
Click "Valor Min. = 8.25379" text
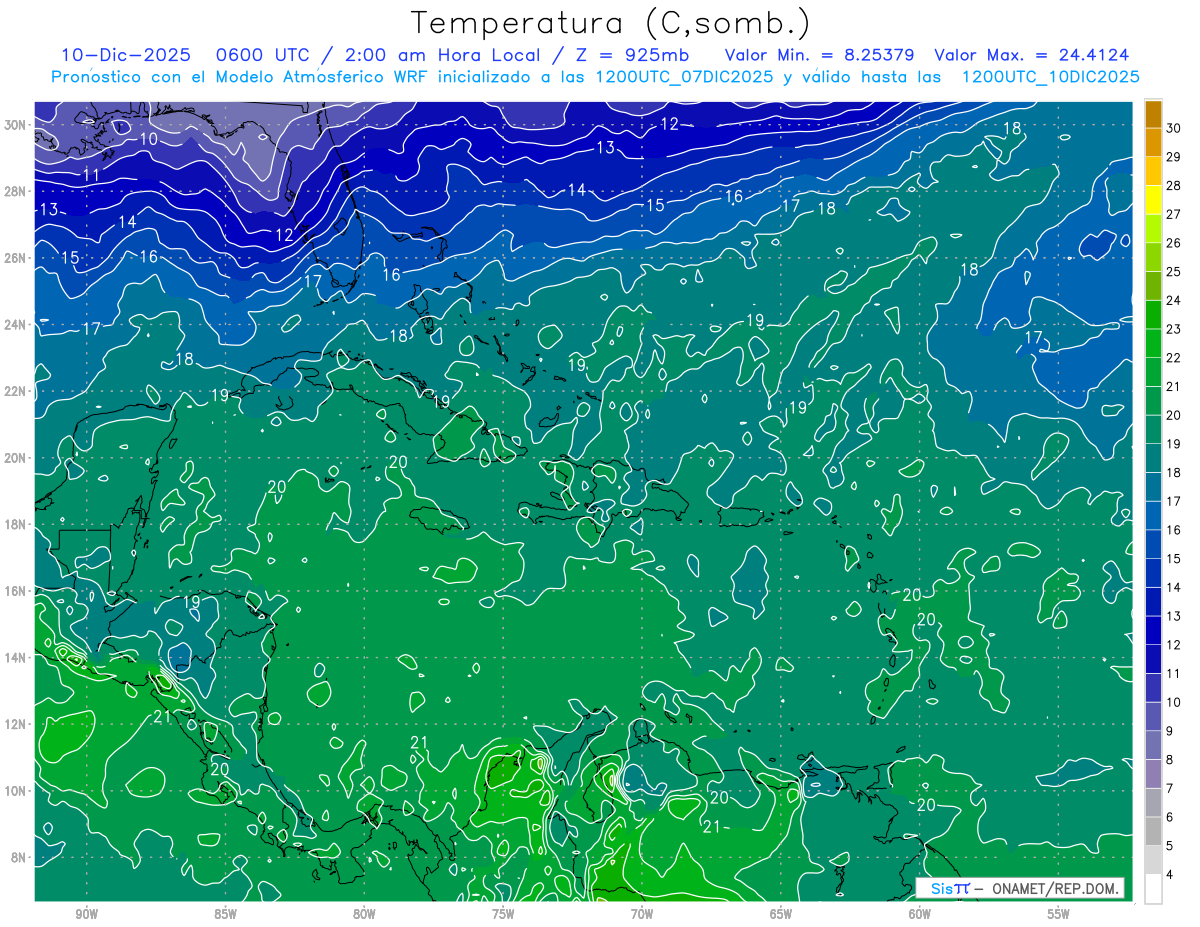(x=818, y=55)
